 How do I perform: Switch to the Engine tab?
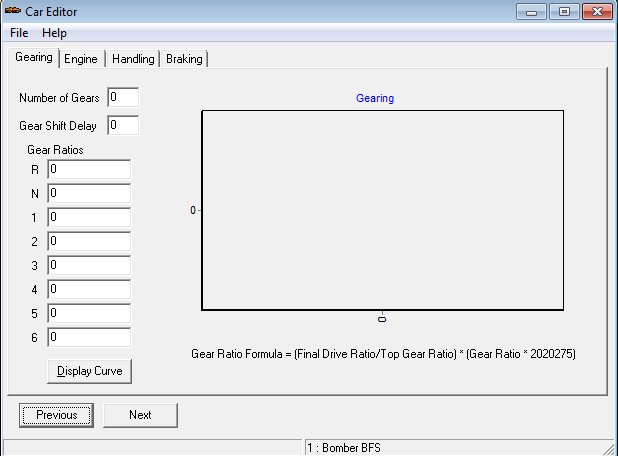[x=81, y=59]
